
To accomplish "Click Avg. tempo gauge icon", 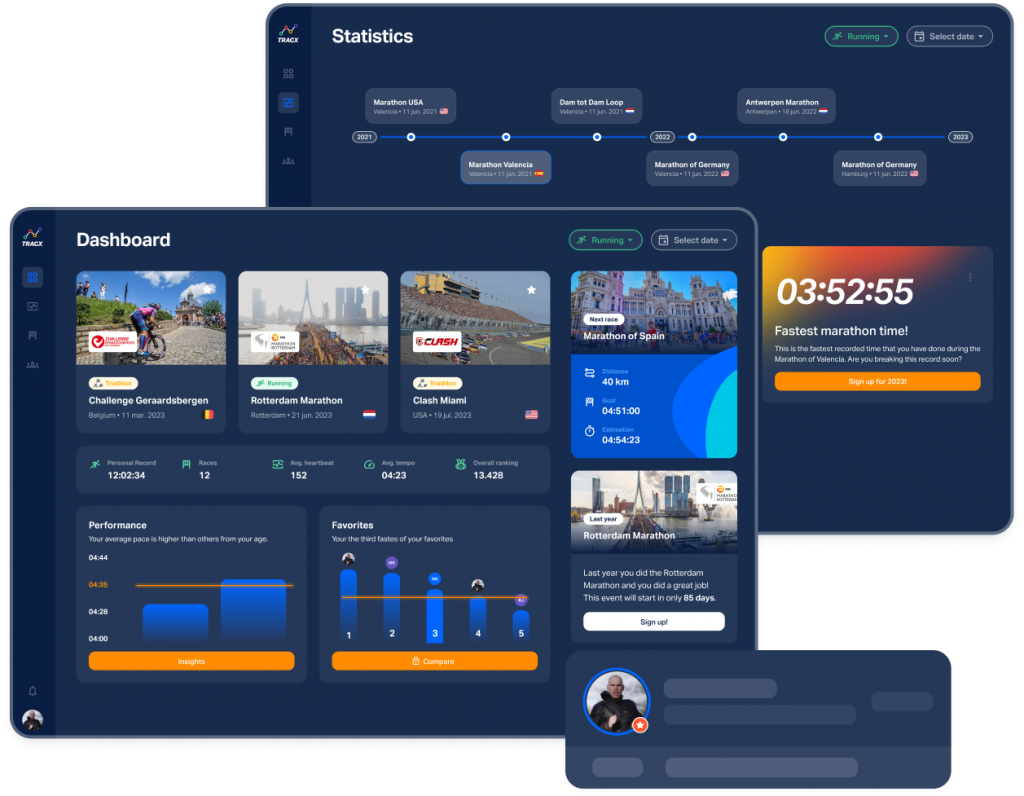I will coord(369,464).
